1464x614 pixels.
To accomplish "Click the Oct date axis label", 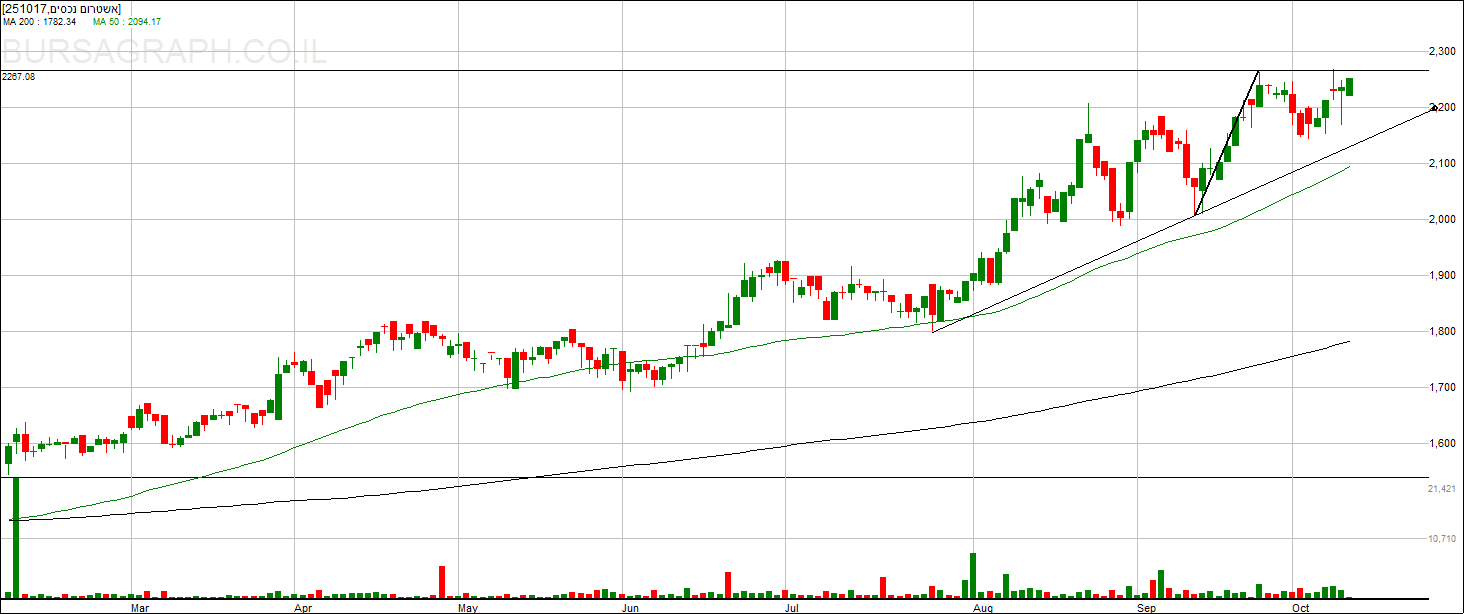I will (x=1301, y=607).
